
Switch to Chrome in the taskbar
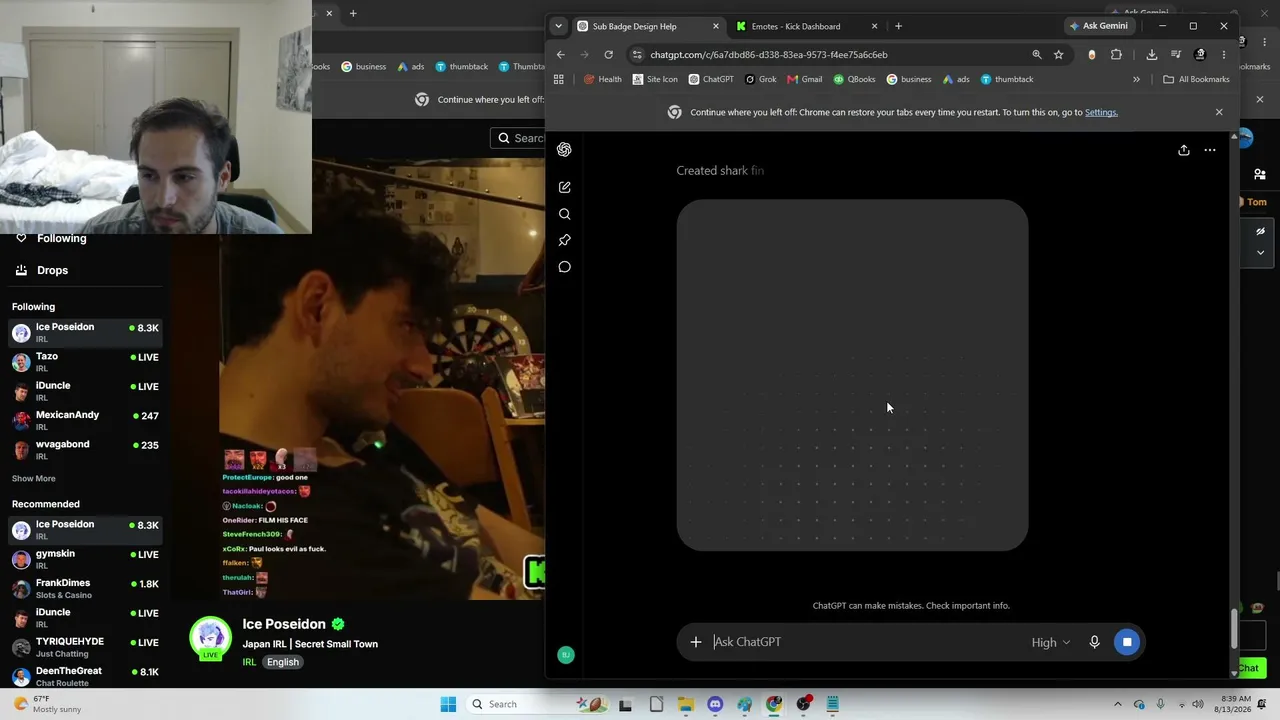tap(774, 704)
